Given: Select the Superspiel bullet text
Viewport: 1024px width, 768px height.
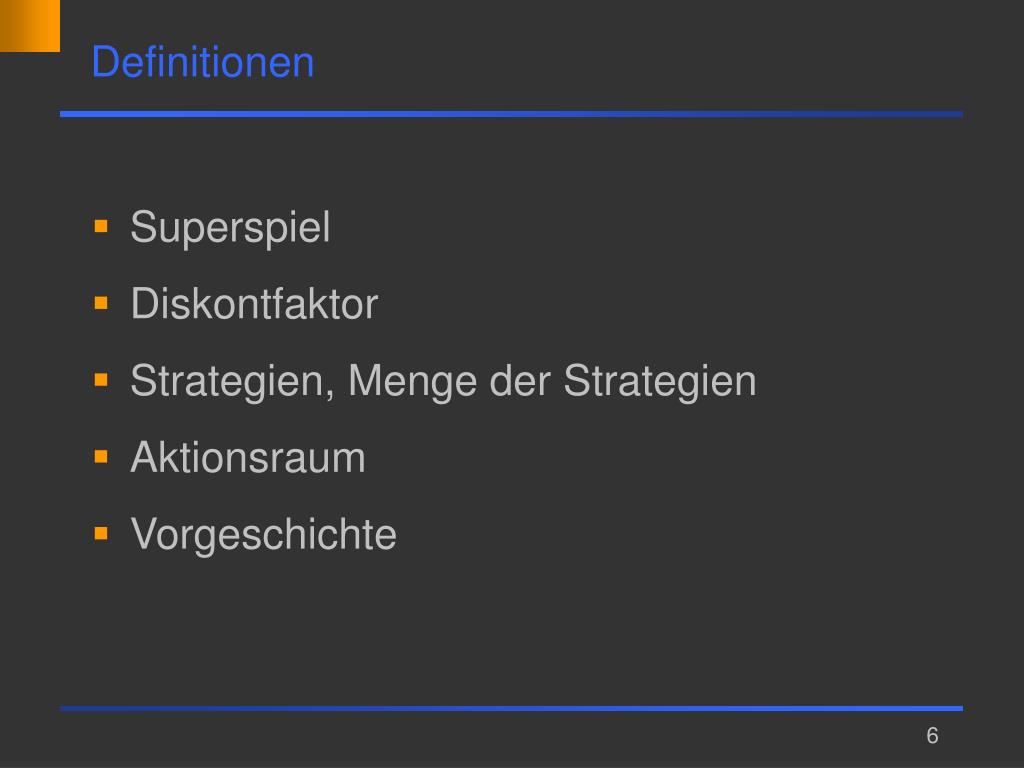Looking at the screenshot, I should click(x=230, y=228).
